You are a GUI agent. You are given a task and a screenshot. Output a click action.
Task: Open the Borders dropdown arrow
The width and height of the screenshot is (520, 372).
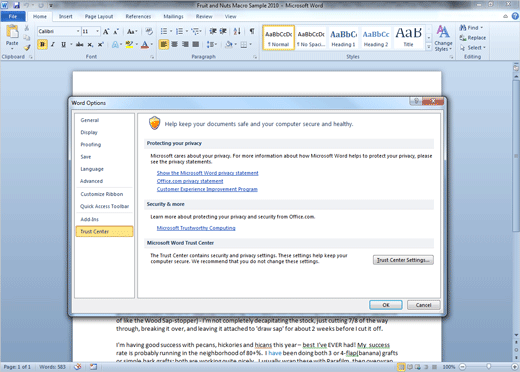coord(250,44)
